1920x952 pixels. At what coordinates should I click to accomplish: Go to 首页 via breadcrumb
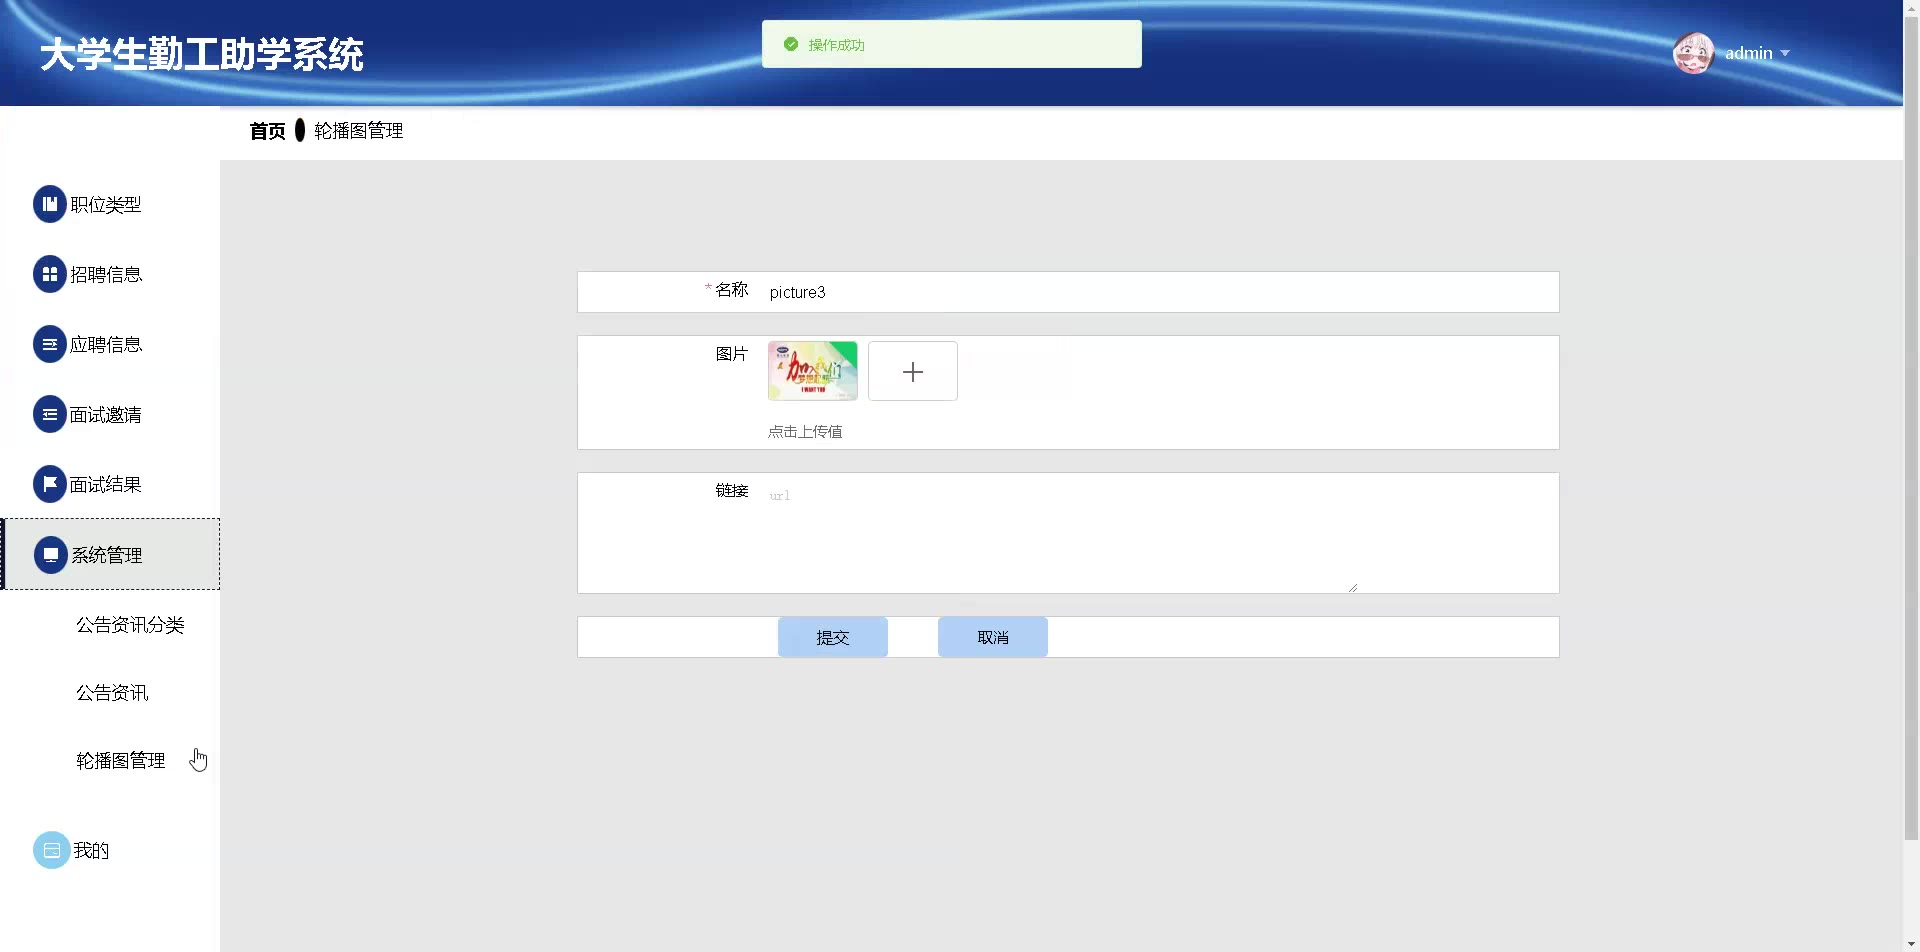point(267,131)
